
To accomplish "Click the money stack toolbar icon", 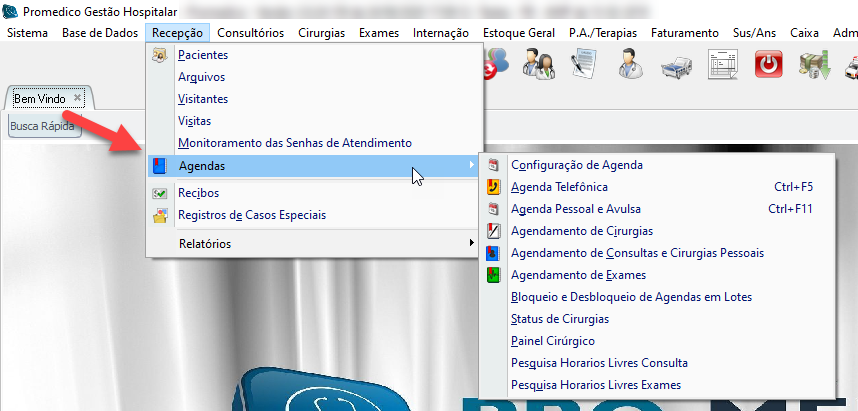I will pos(811,66).
